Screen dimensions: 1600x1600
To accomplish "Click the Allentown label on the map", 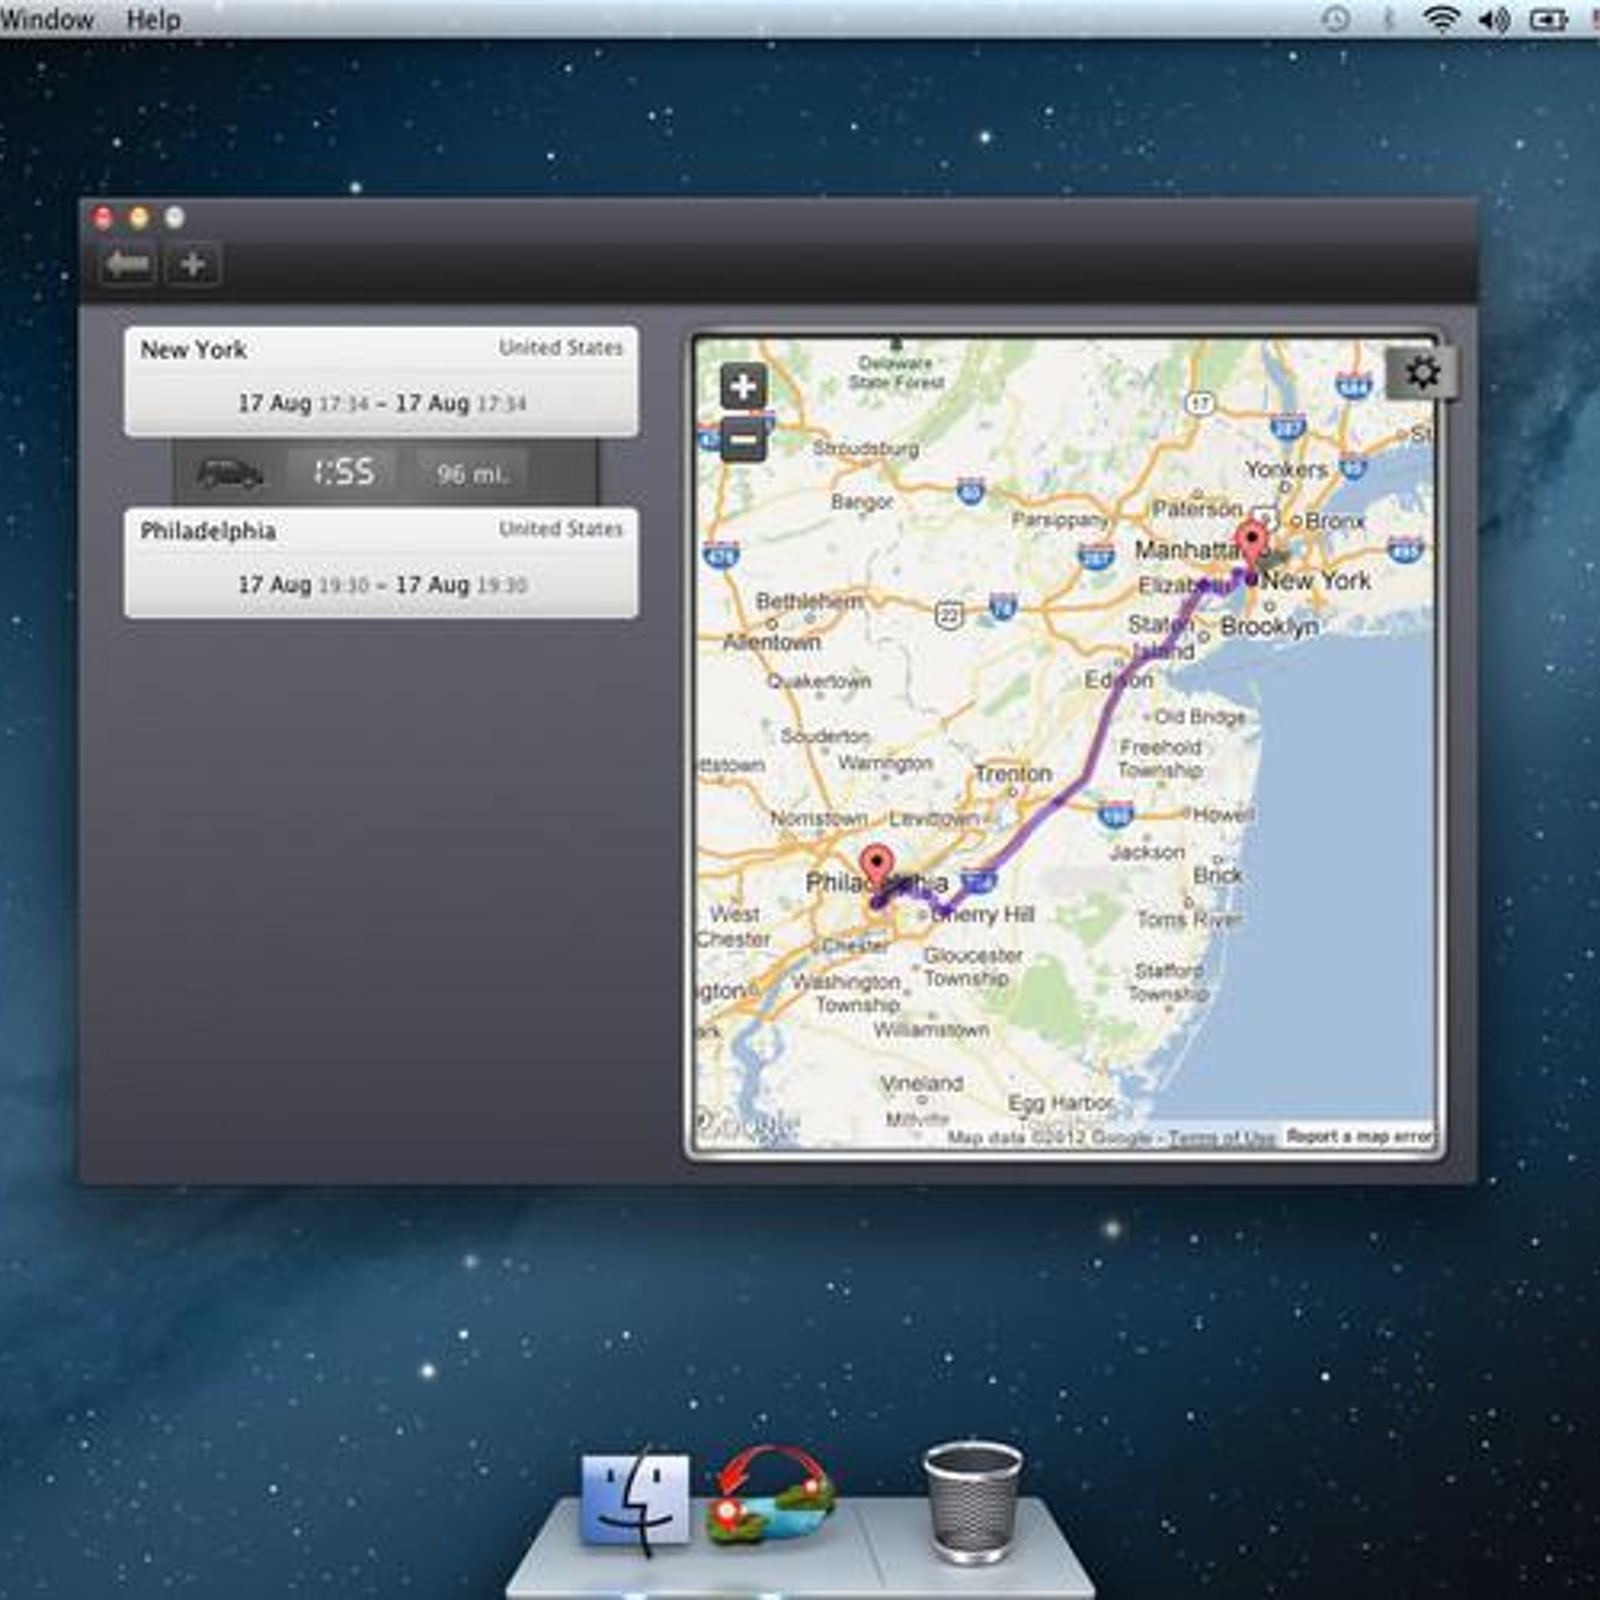I will pyautogui.click(x=772, y=642).
